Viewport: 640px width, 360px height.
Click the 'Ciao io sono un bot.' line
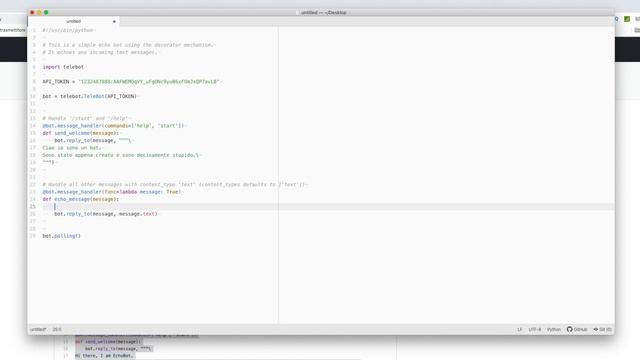click(x=71, y=148)
